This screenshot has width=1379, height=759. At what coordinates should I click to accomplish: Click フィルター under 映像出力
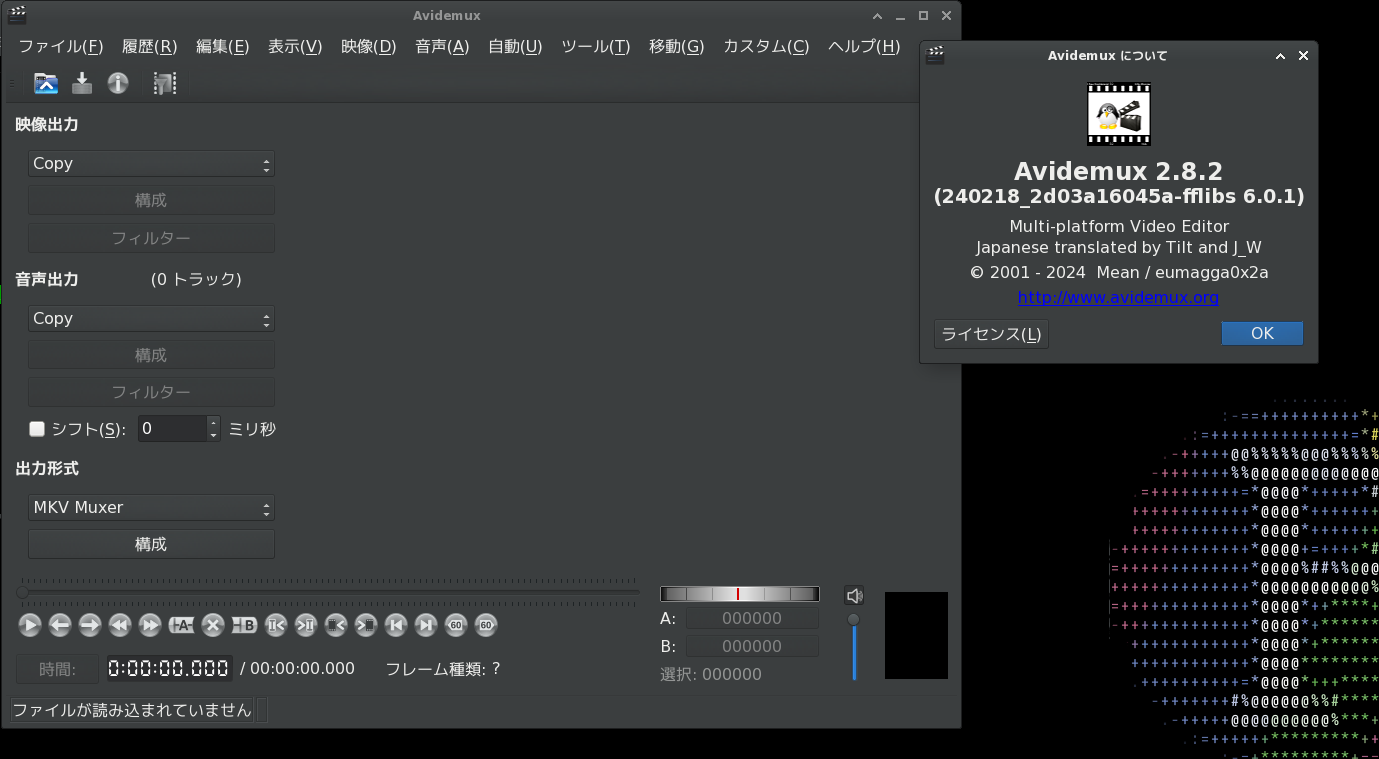pyautogui.click(x=151, y=239)
